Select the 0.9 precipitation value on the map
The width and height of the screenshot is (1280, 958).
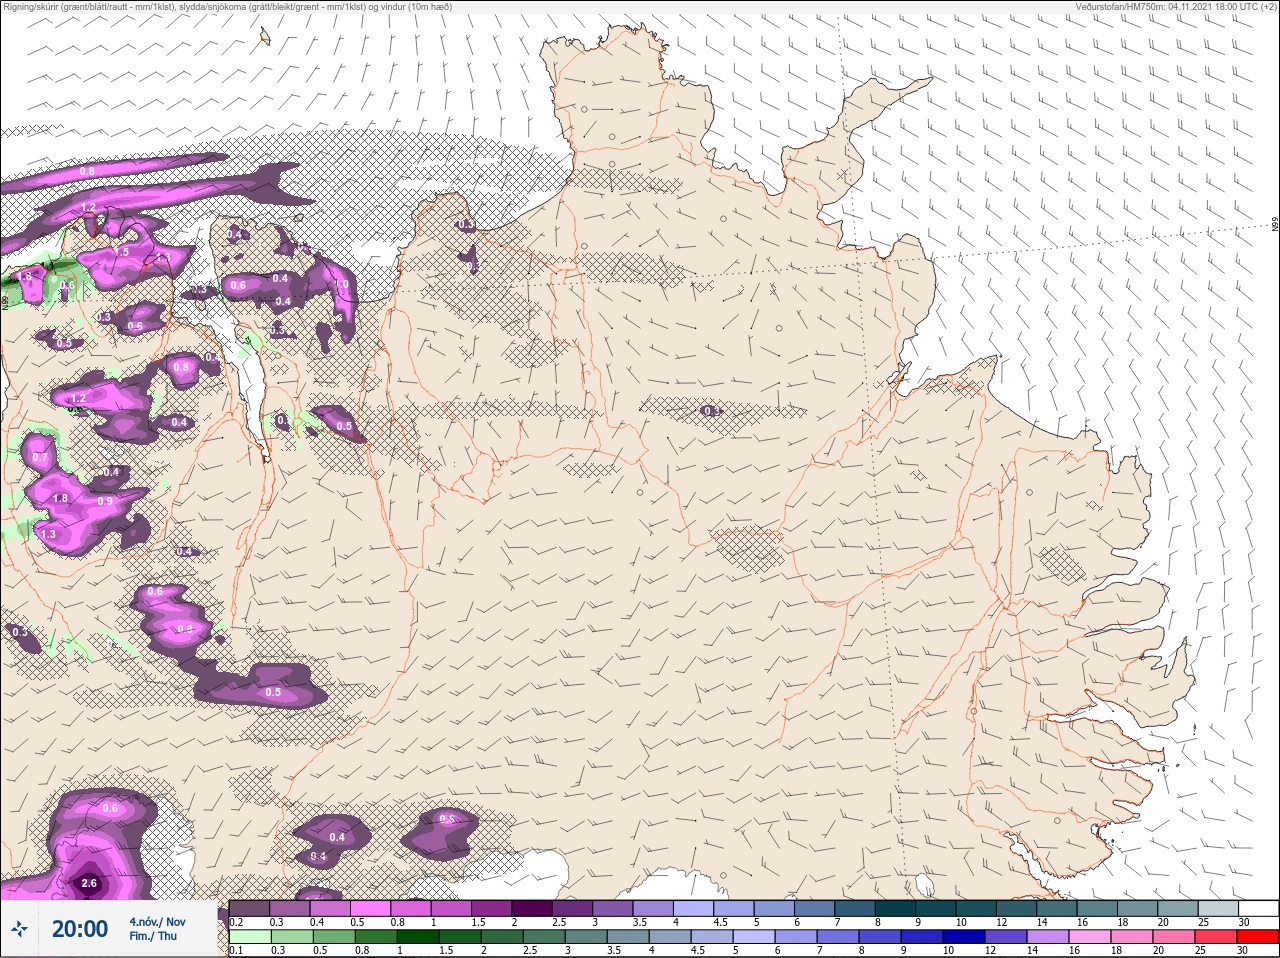pyautogui.click(x=105, y=501)
